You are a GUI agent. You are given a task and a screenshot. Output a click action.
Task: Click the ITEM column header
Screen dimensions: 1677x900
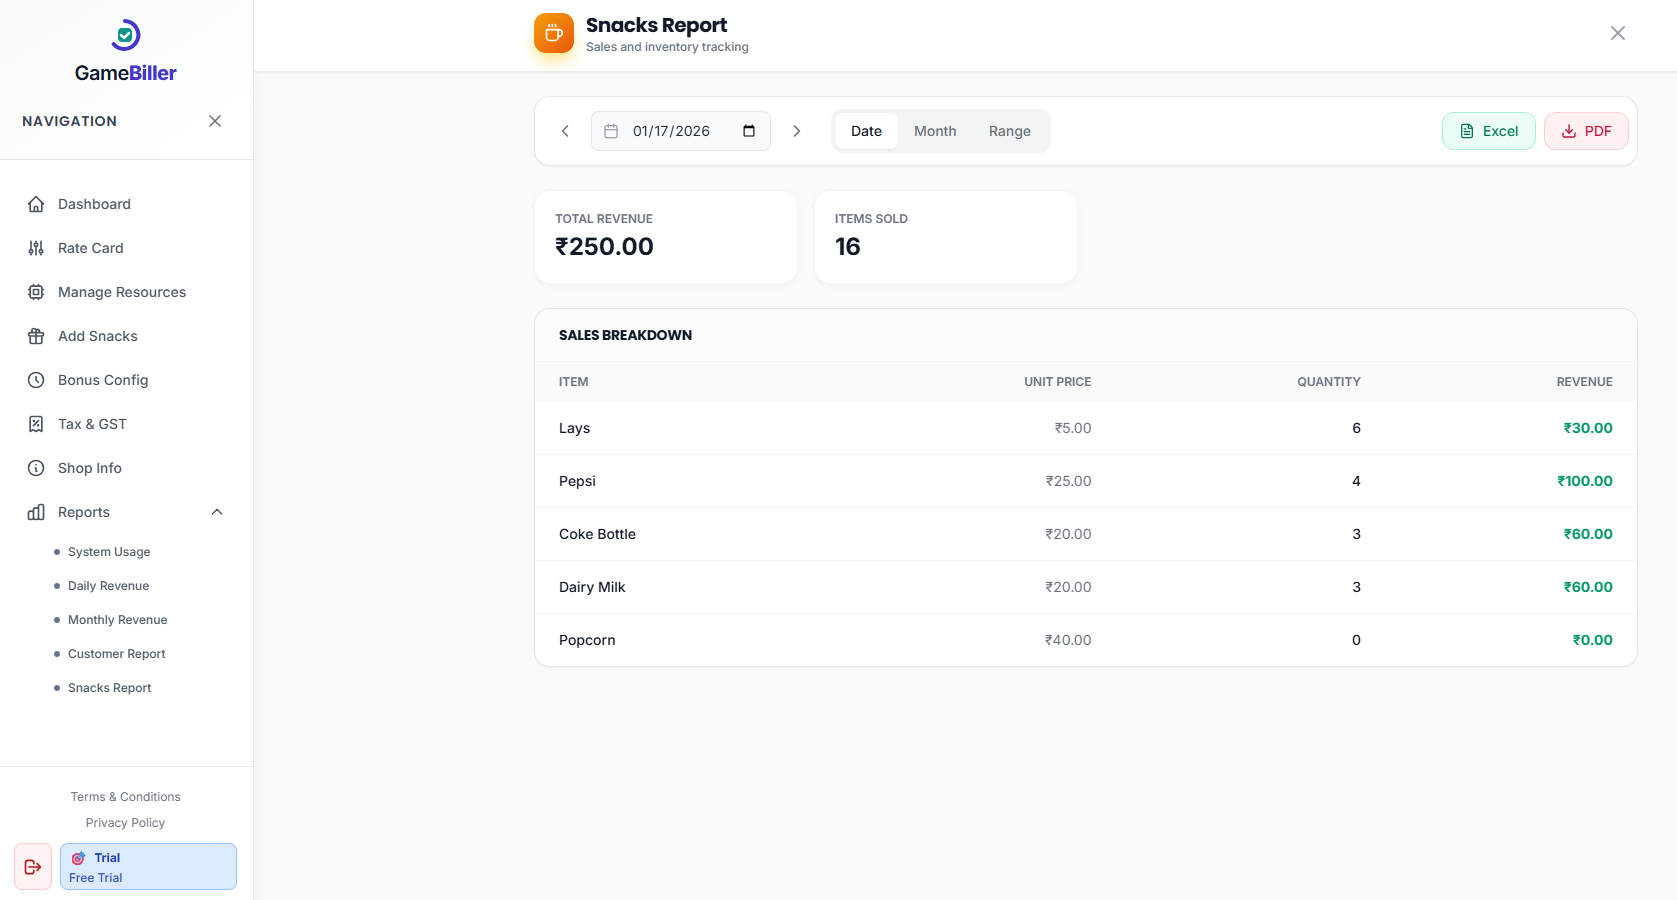[x=574, y=382]
